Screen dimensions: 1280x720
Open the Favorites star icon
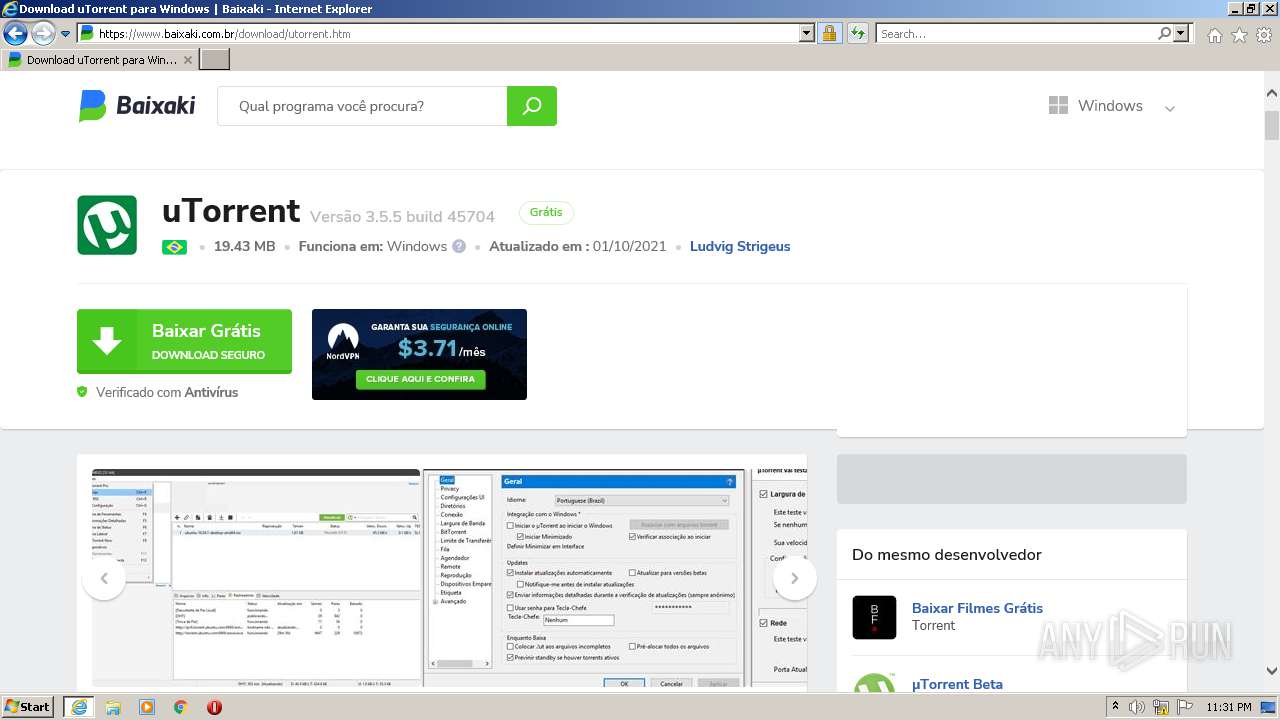[1239, 35]
